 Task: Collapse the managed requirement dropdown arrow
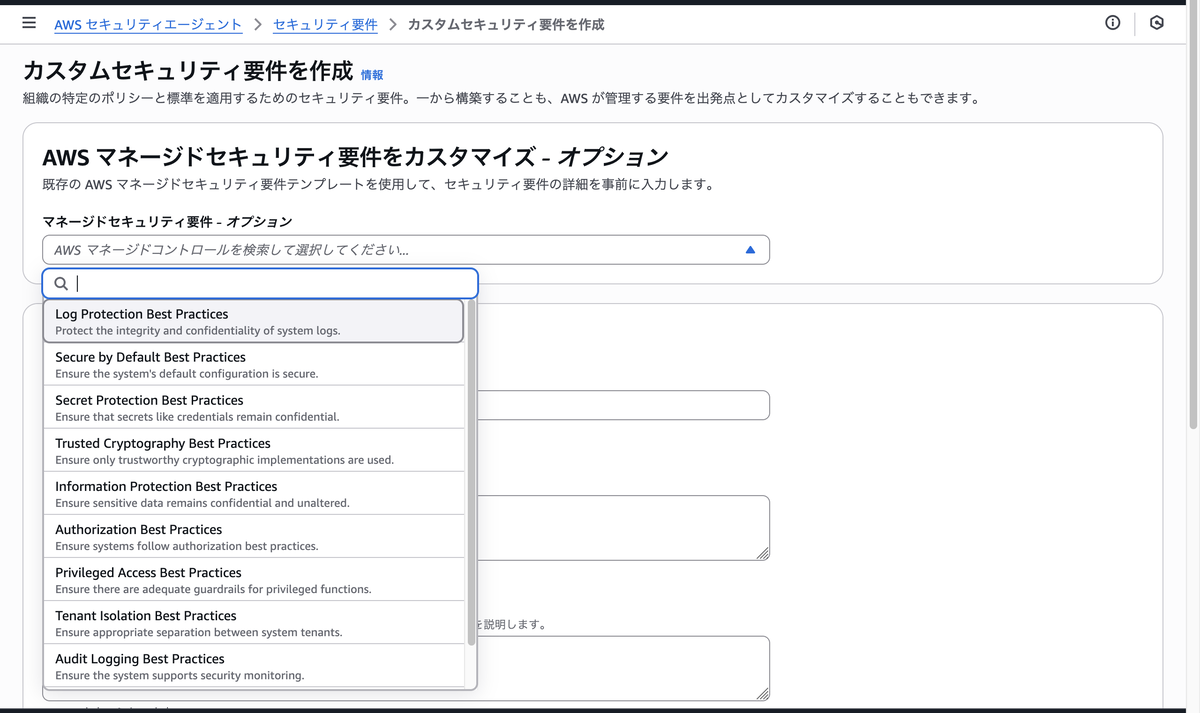[750, 250]
